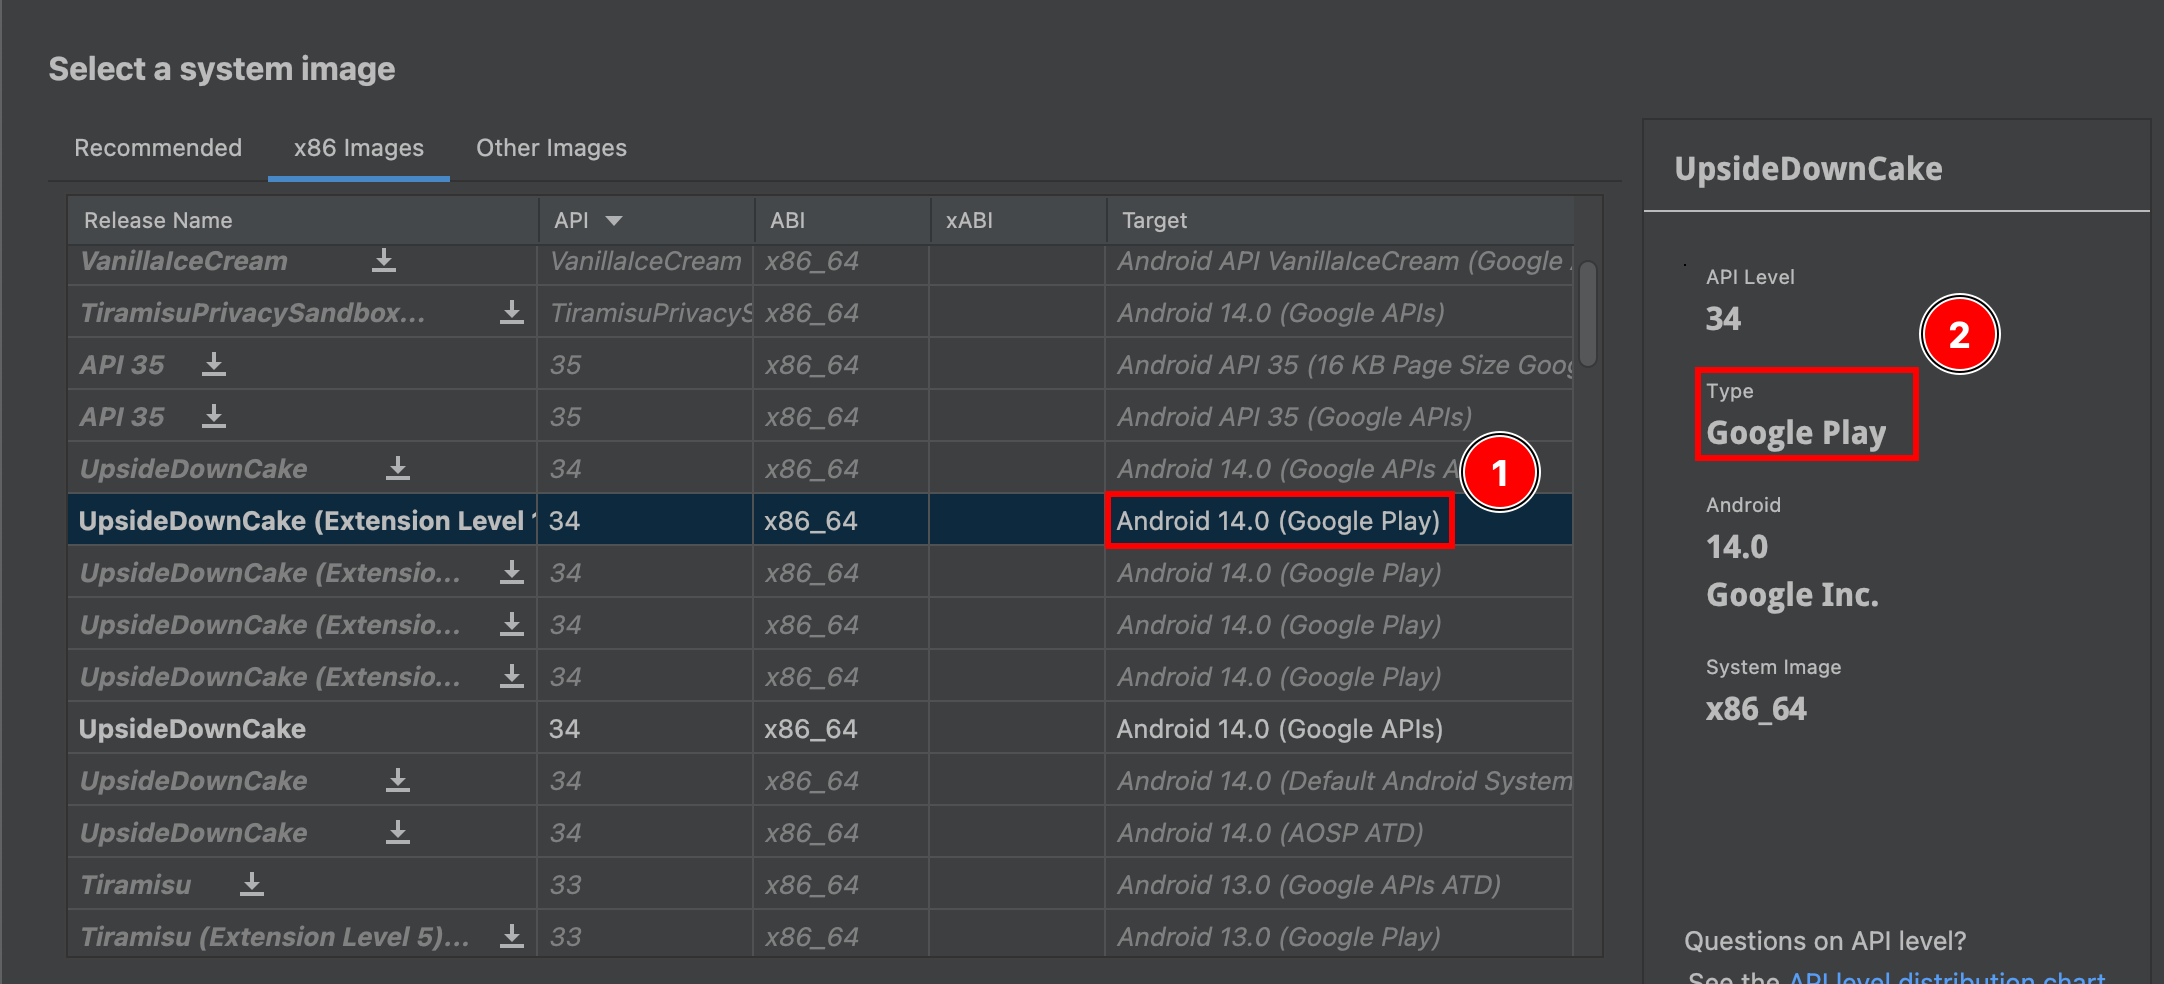Download the UpsideDownCake AOSP ATD image
Screen dimensions: 2164x984
397,832
